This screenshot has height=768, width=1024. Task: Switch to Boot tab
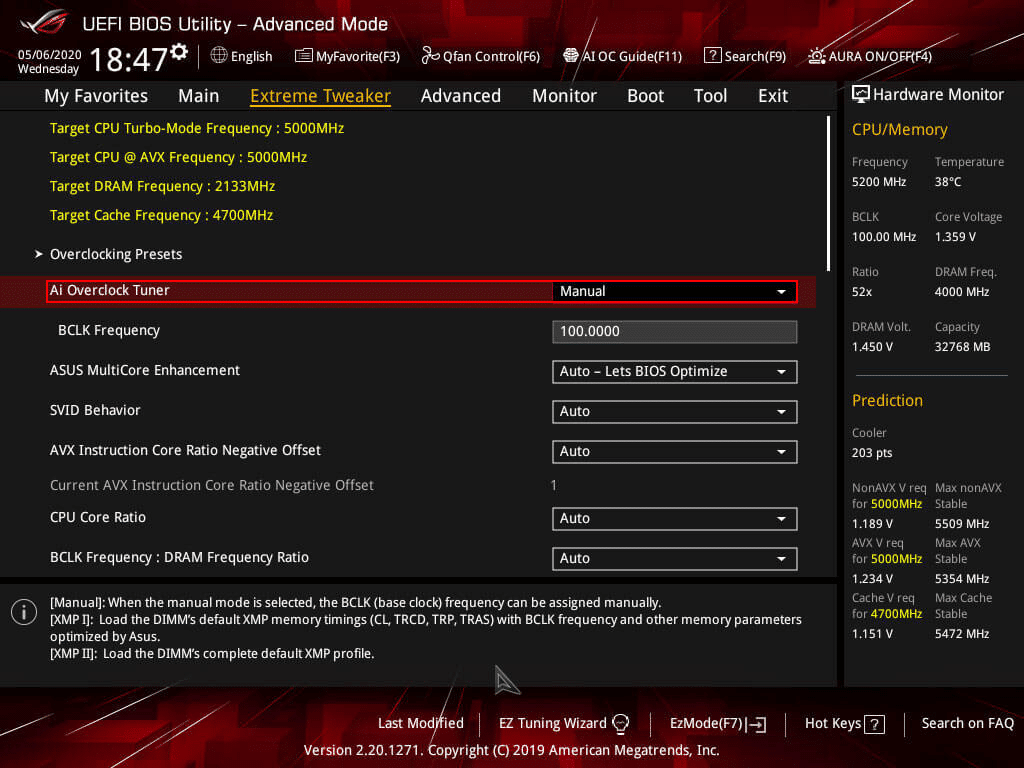pos(645,96)
